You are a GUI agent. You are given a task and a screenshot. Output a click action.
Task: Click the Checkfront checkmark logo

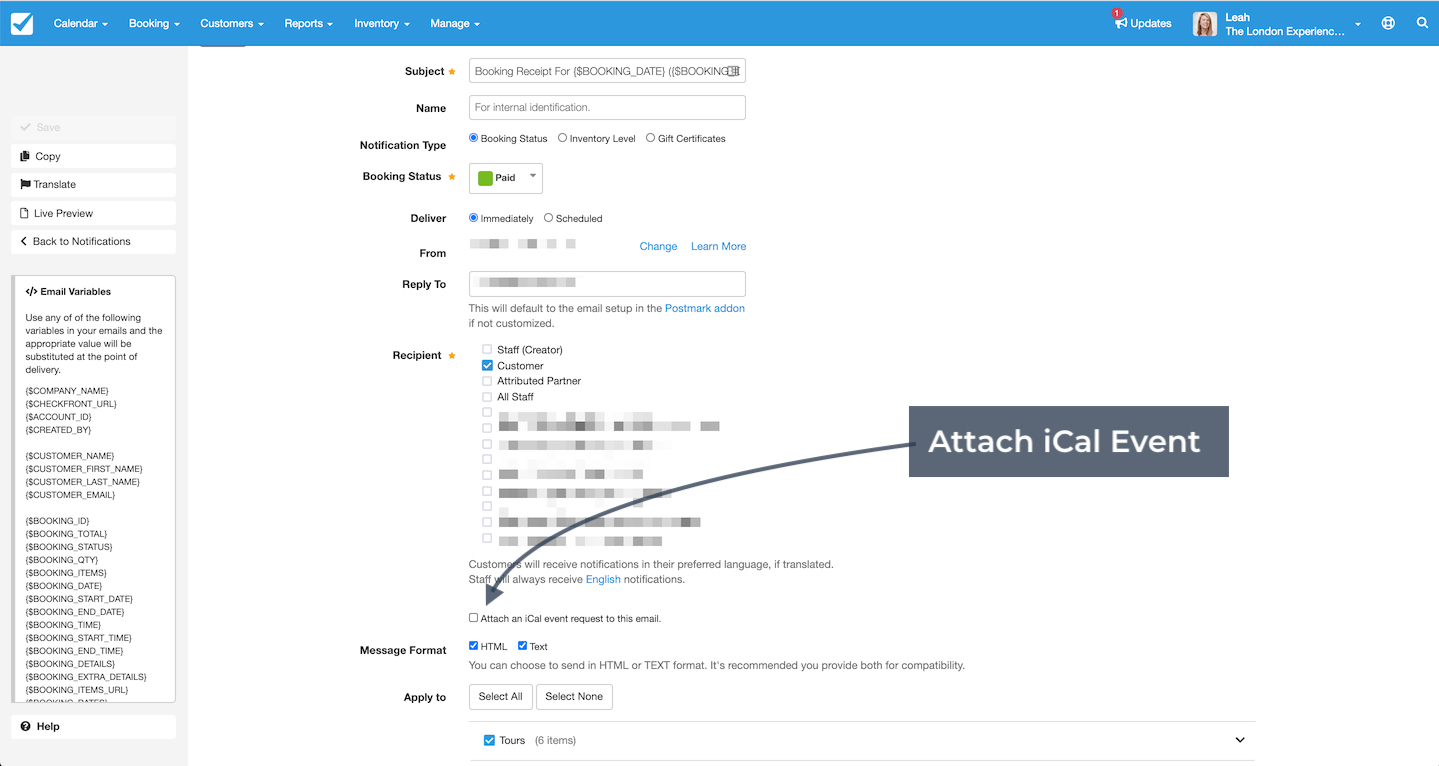[22, 23]
